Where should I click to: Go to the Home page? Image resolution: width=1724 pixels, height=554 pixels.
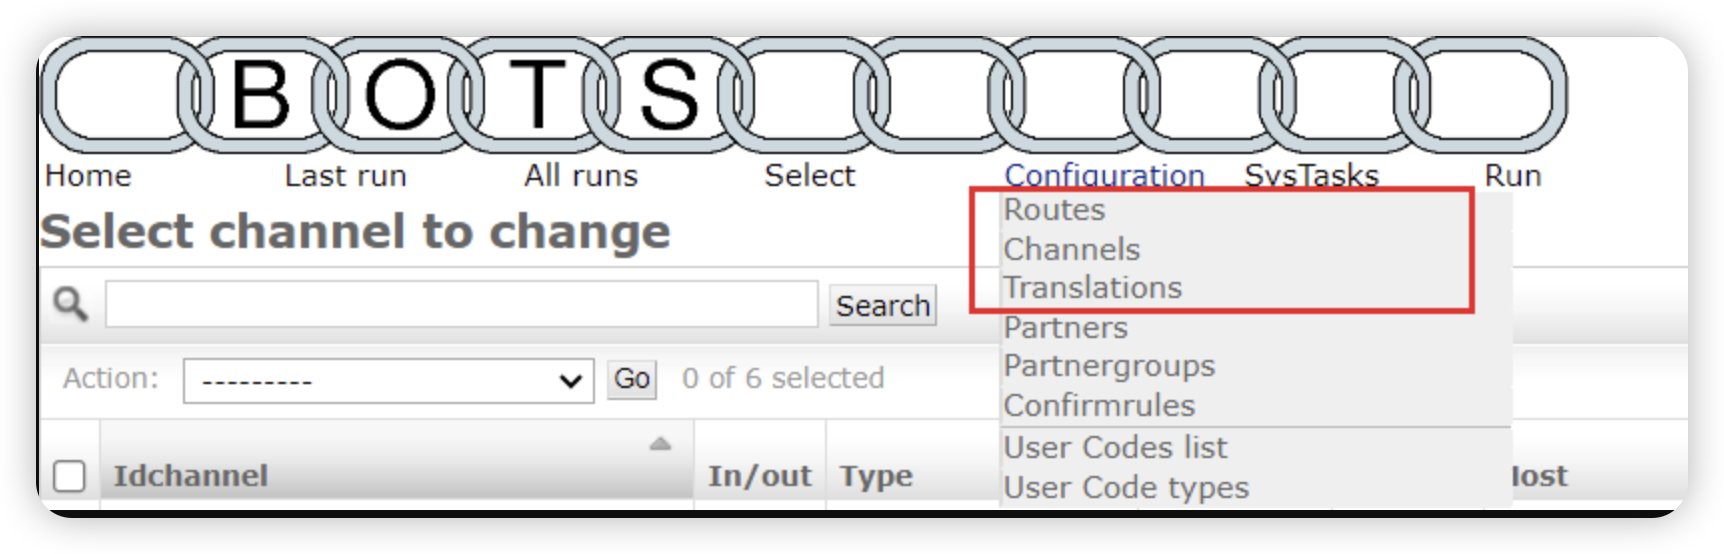(x=88, y=176)
